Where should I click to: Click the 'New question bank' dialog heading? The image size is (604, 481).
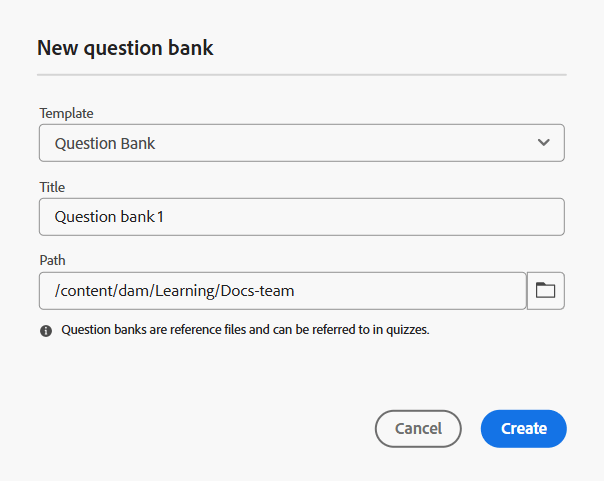pyautogui.click(x=125, y=48)
